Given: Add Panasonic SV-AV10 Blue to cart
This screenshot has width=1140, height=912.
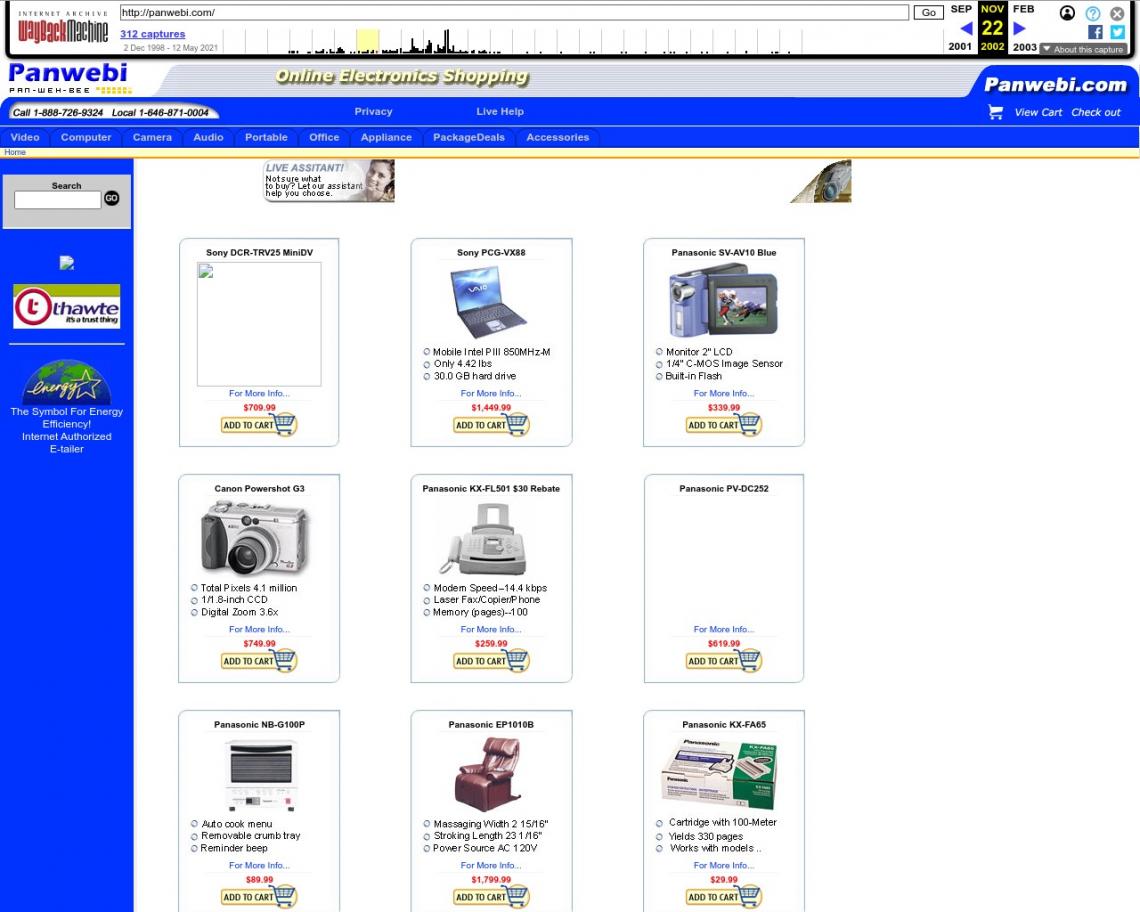Looking at the screenshot, I should pos(723,425).
